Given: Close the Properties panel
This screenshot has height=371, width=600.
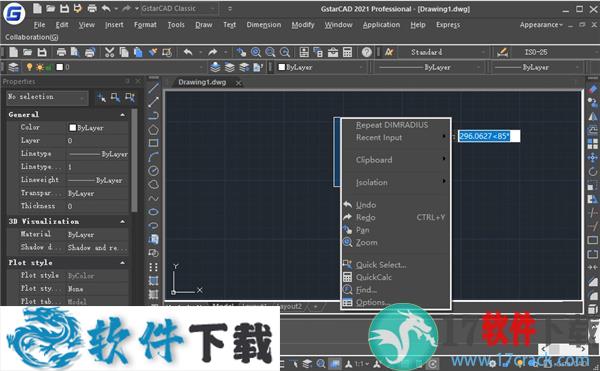Looking at the screenshot, I should coord(138,81).
